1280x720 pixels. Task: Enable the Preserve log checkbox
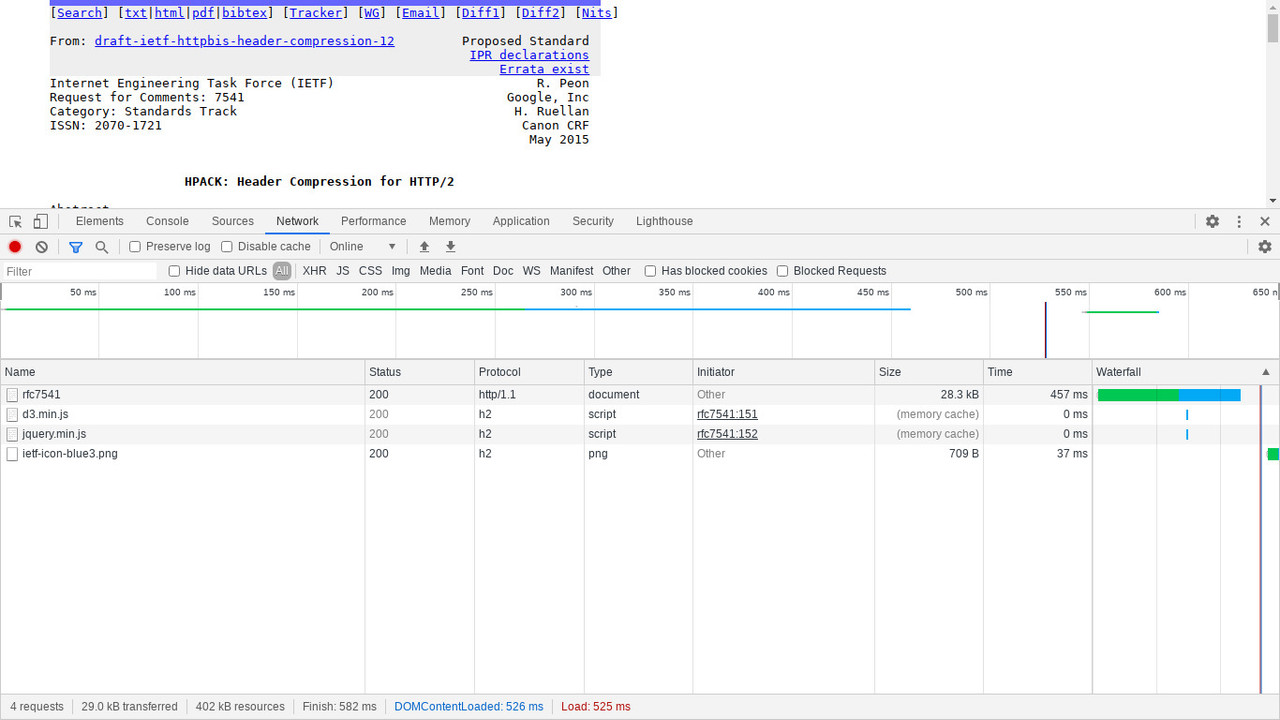[x=135, y=247]
